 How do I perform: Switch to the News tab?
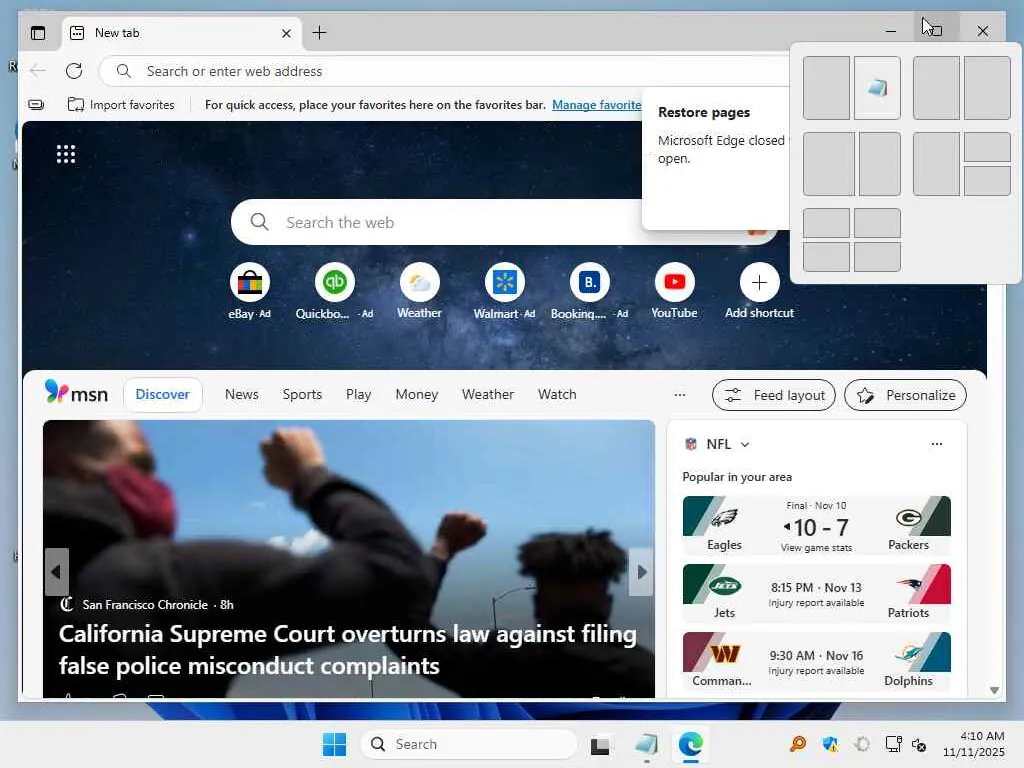click(x=242, y=394)
